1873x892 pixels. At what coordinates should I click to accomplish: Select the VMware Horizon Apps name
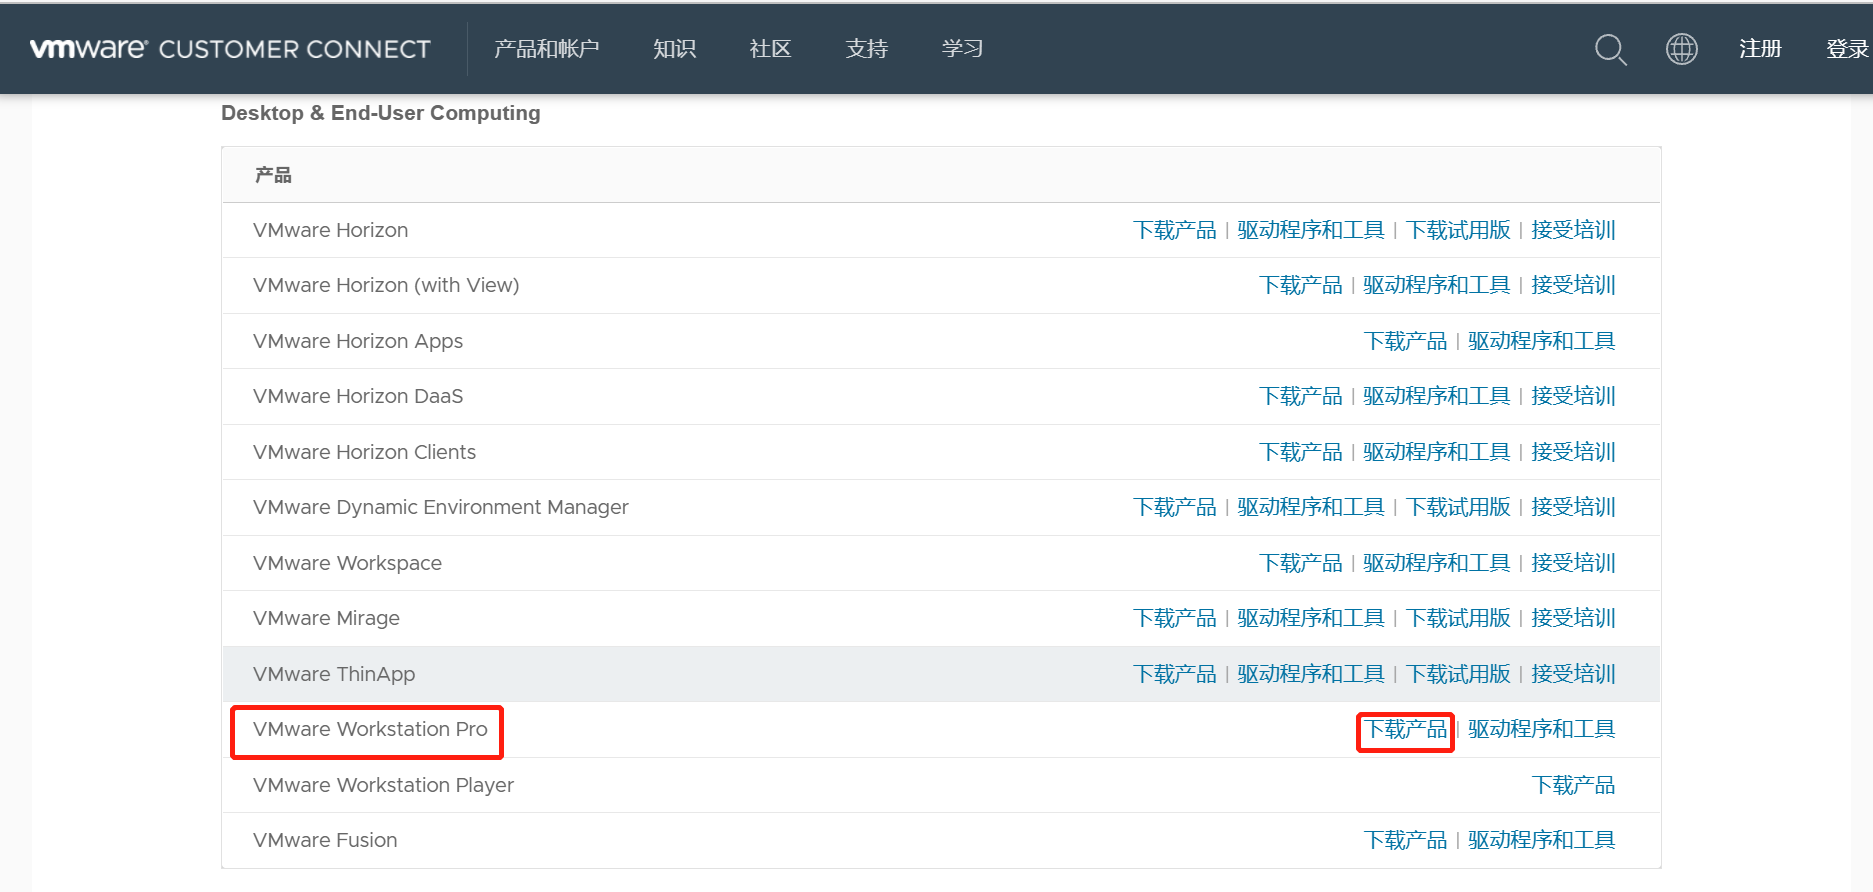[358, 341]
